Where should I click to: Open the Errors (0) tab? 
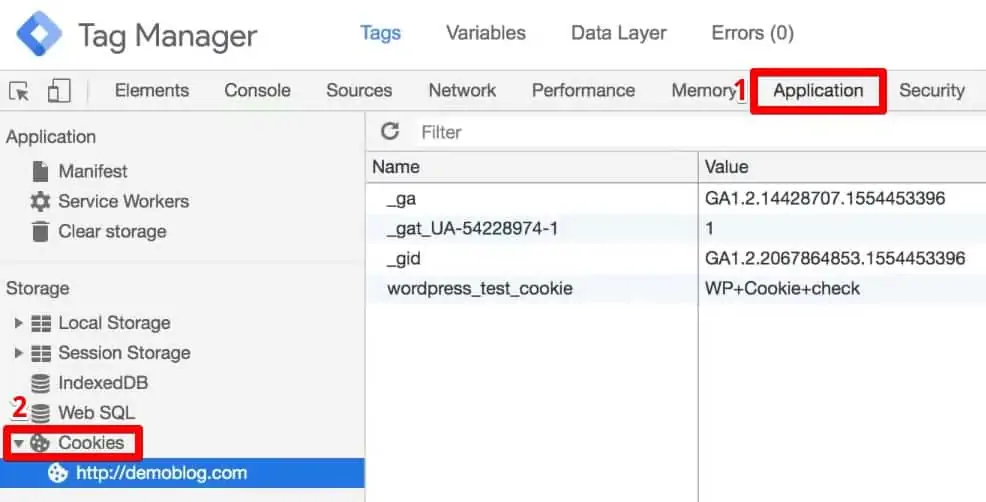coord(753,33)
